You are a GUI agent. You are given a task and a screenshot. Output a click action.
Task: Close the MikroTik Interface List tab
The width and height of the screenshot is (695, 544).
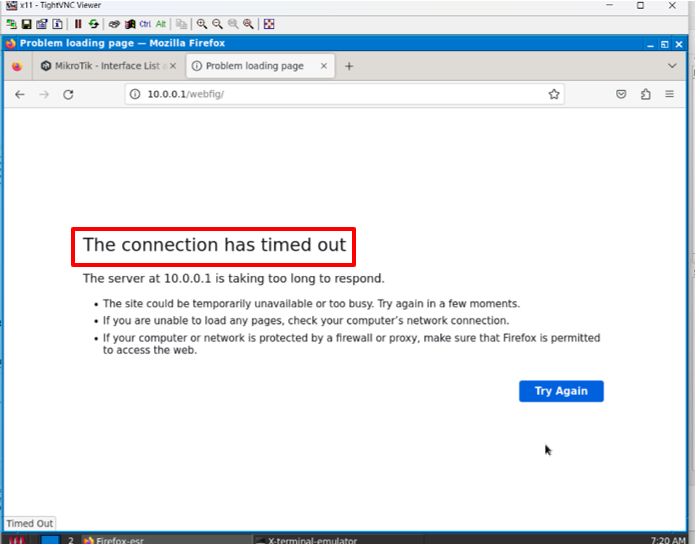pos(173,66)
